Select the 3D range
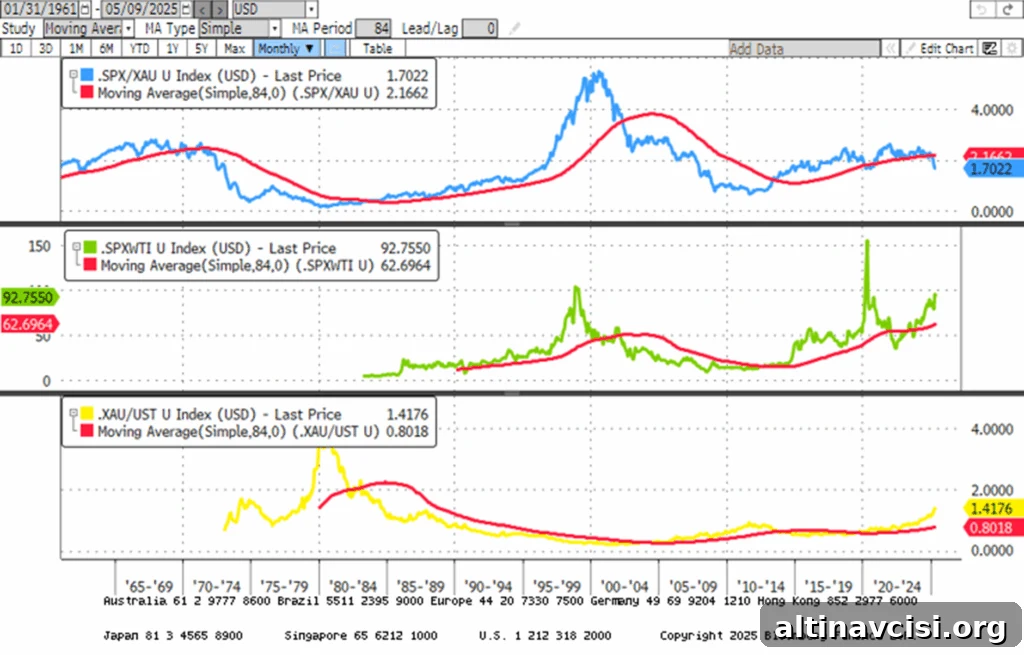 [46, 48]
